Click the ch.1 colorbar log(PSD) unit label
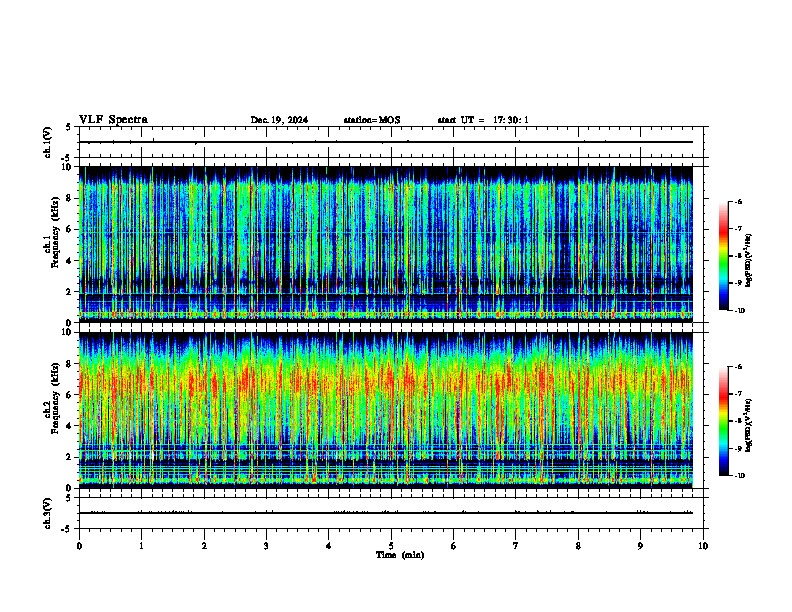The height and width of the screenshot is (612, 792). [749, 261]
